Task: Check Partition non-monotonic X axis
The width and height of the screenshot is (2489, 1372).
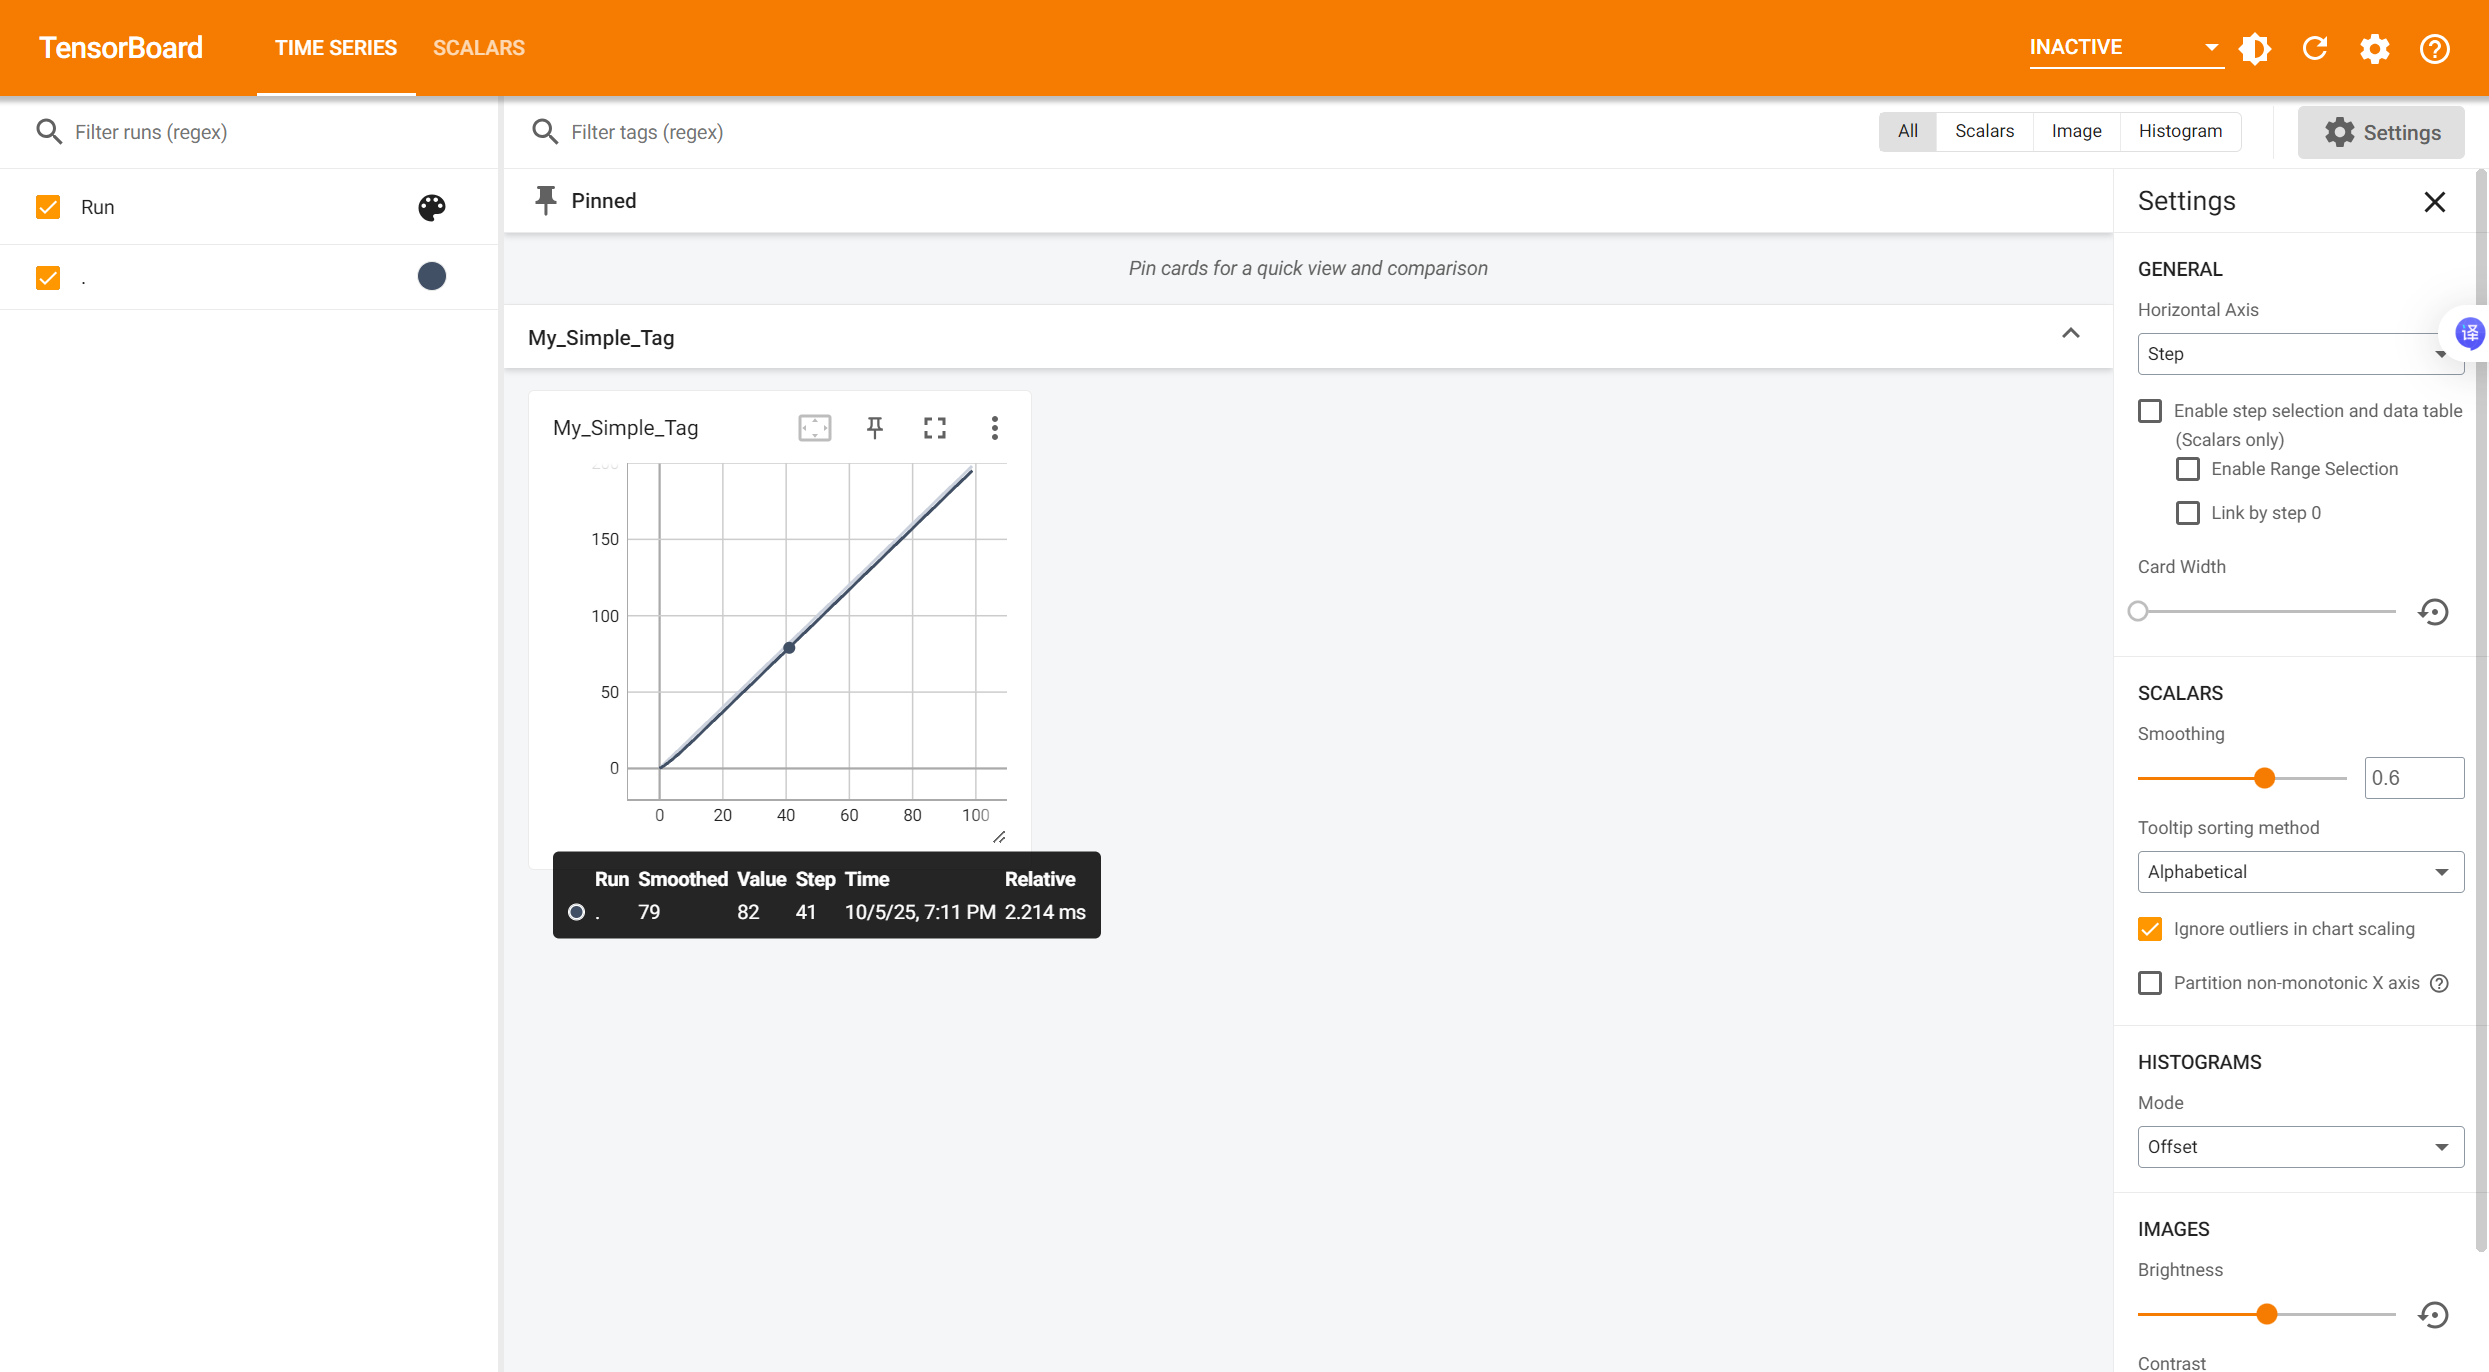Action: tap(2150, 983)
